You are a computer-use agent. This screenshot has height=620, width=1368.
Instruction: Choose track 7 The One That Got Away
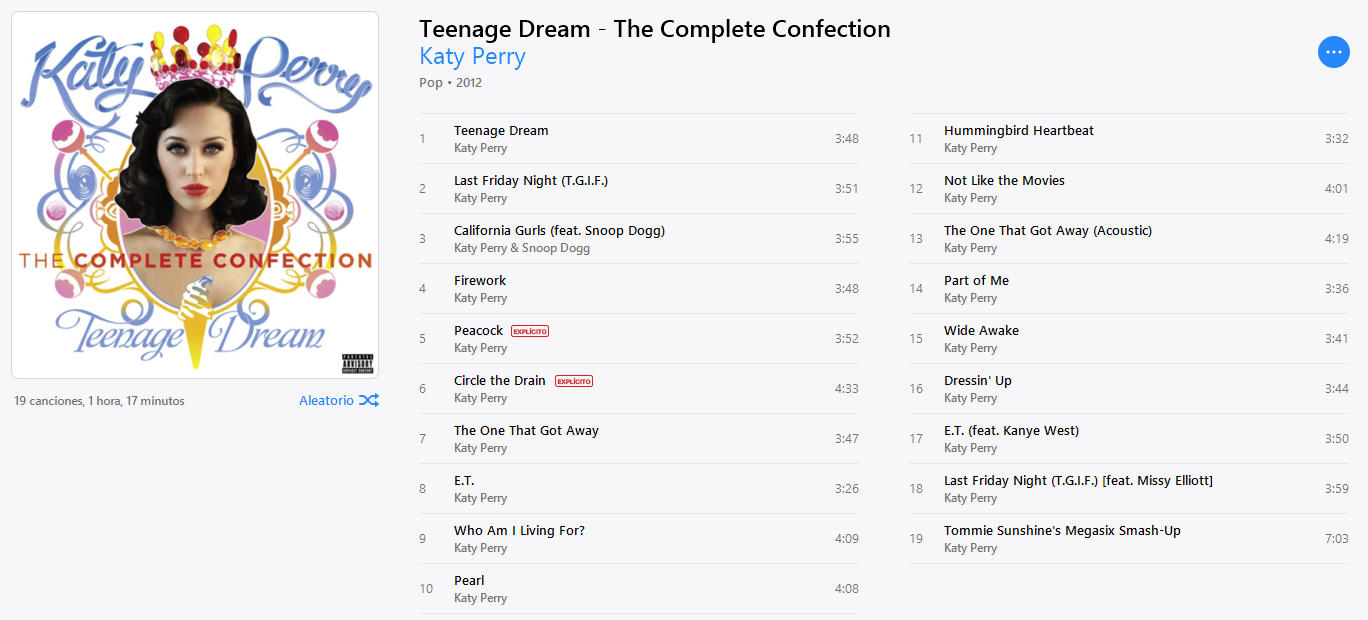click(x=639, y=439)
